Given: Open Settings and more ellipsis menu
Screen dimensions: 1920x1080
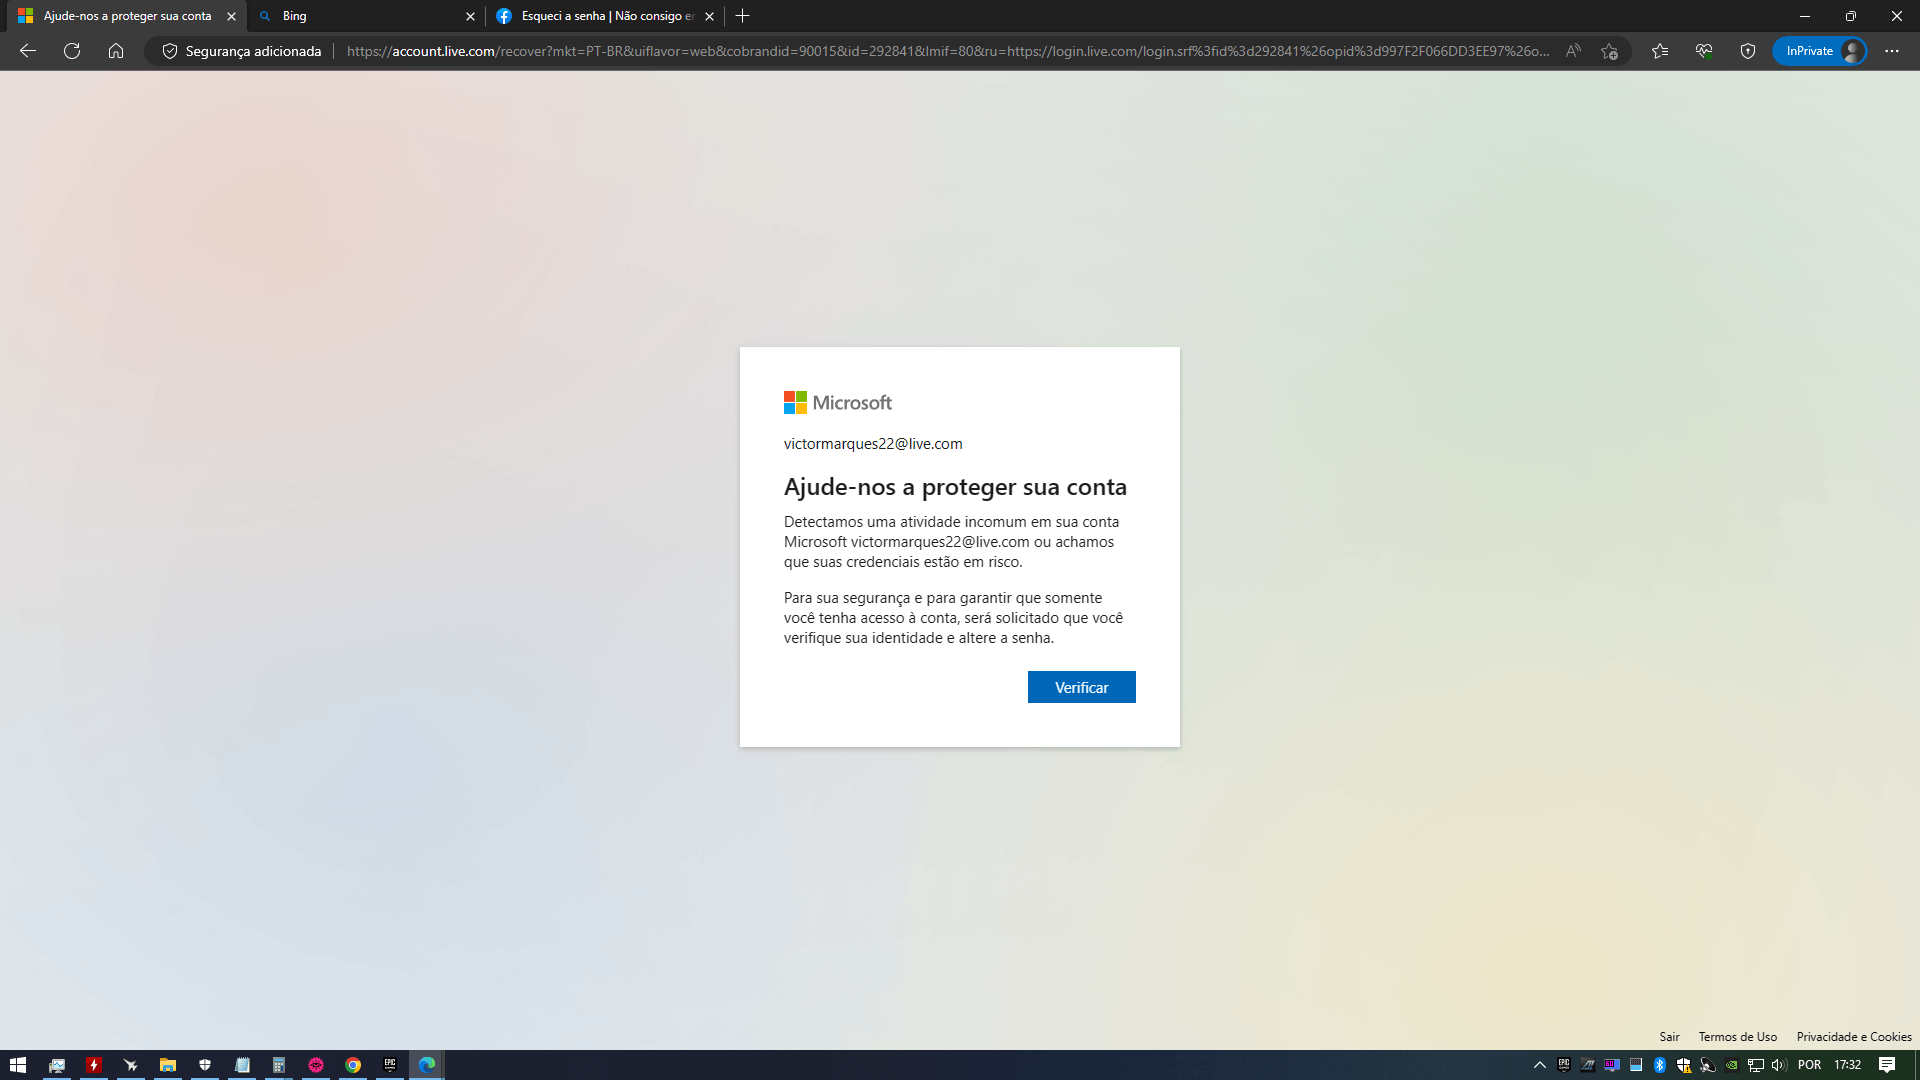Looking at the screenshot, I should click(1892, 51).
